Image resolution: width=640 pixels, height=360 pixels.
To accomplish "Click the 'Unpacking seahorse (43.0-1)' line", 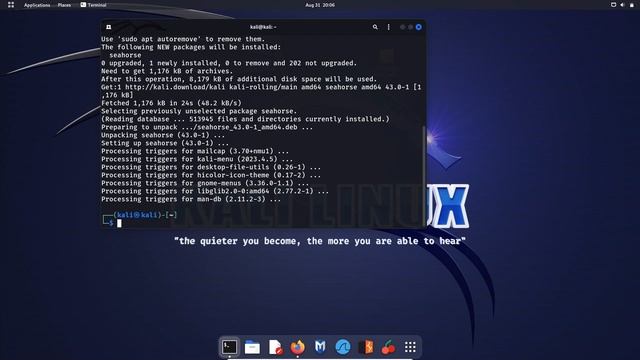I will coord(163,135).
